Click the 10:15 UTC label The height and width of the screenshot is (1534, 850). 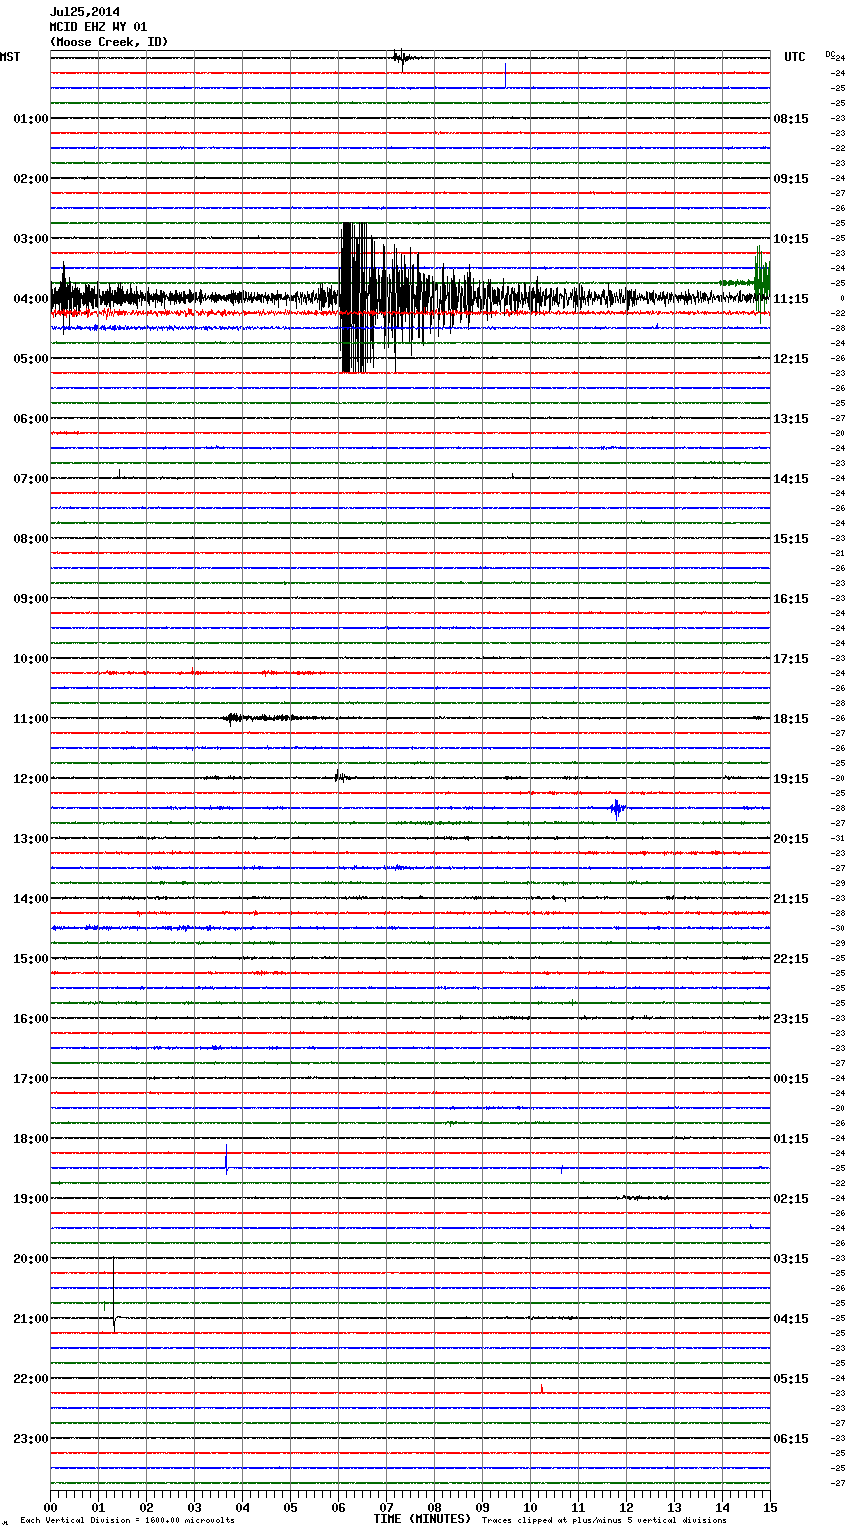pyautogui.click(x=791, y=239)
